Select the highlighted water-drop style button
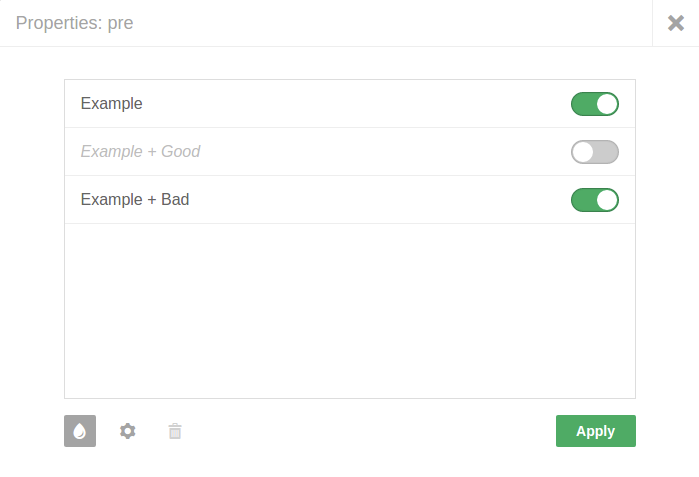 [x=80, y=431]
